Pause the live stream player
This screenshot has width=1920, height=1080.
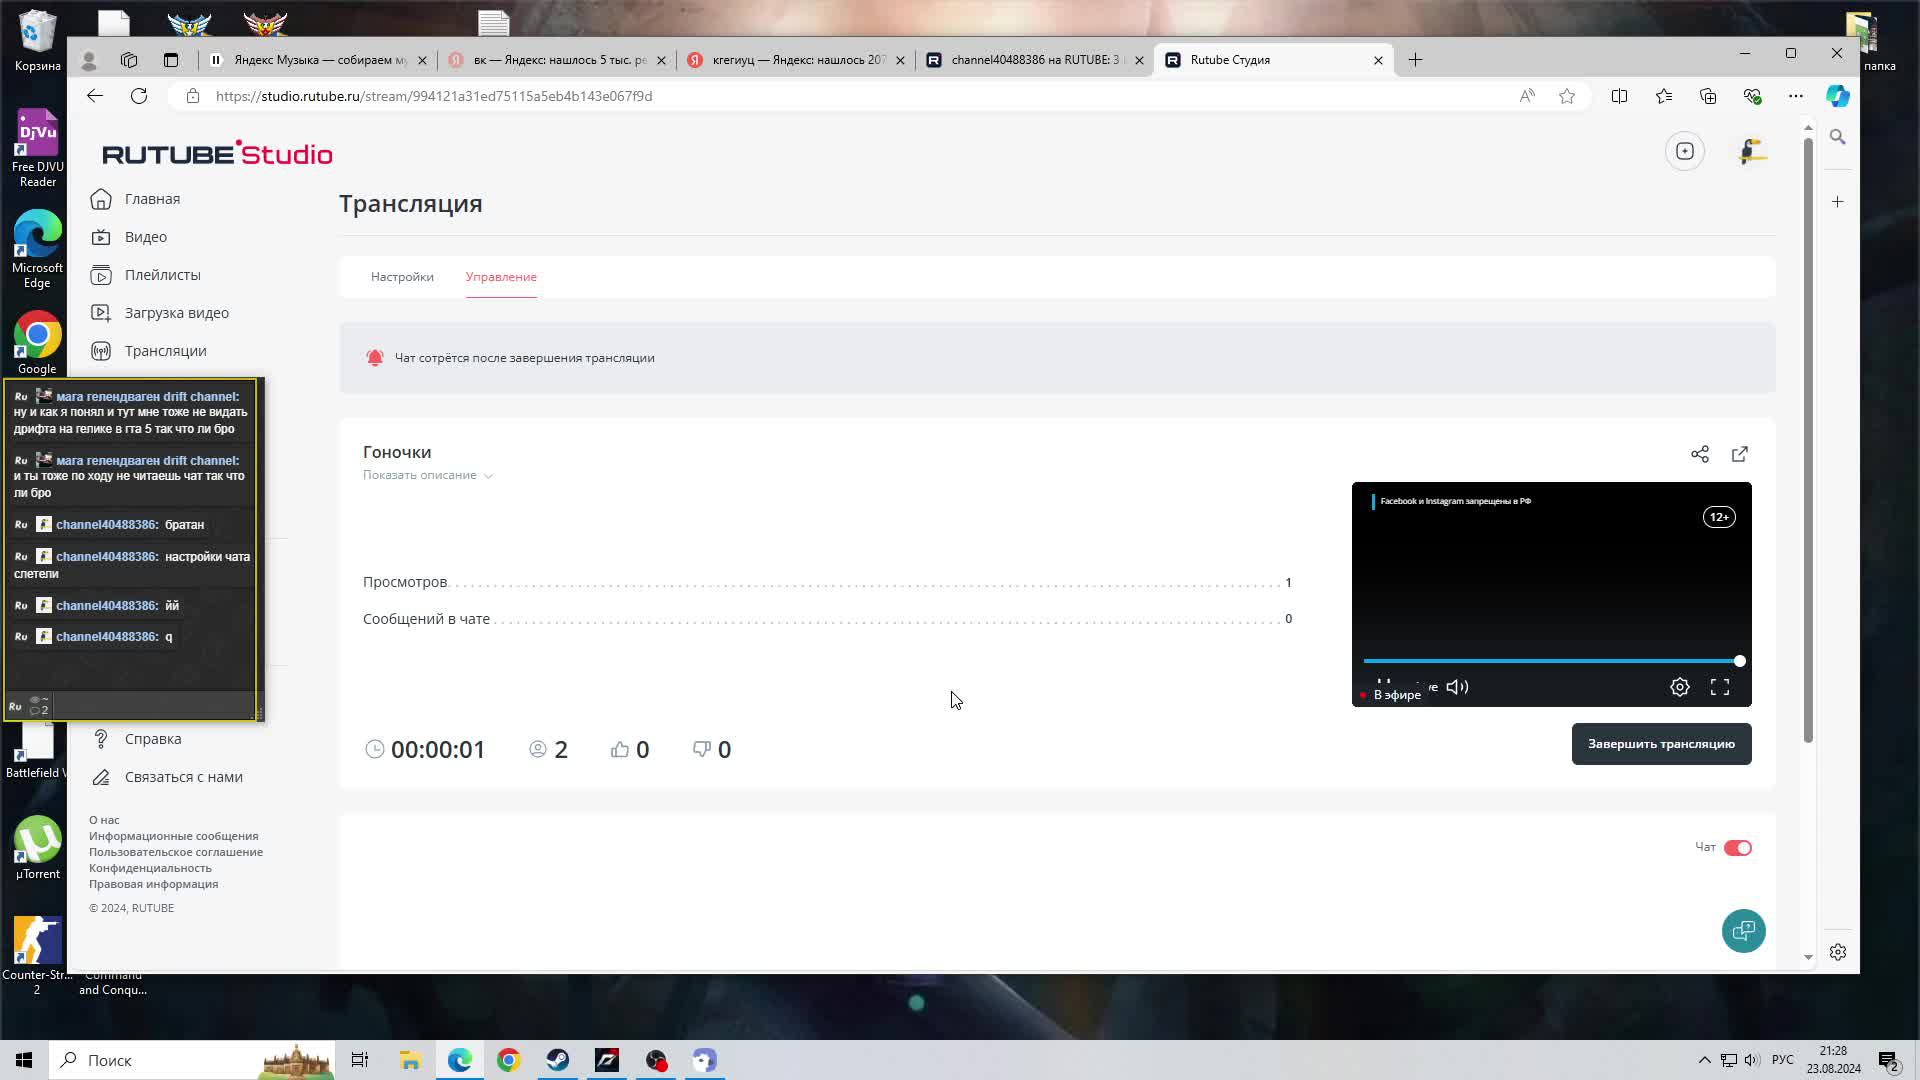[x=1384, y=682]
